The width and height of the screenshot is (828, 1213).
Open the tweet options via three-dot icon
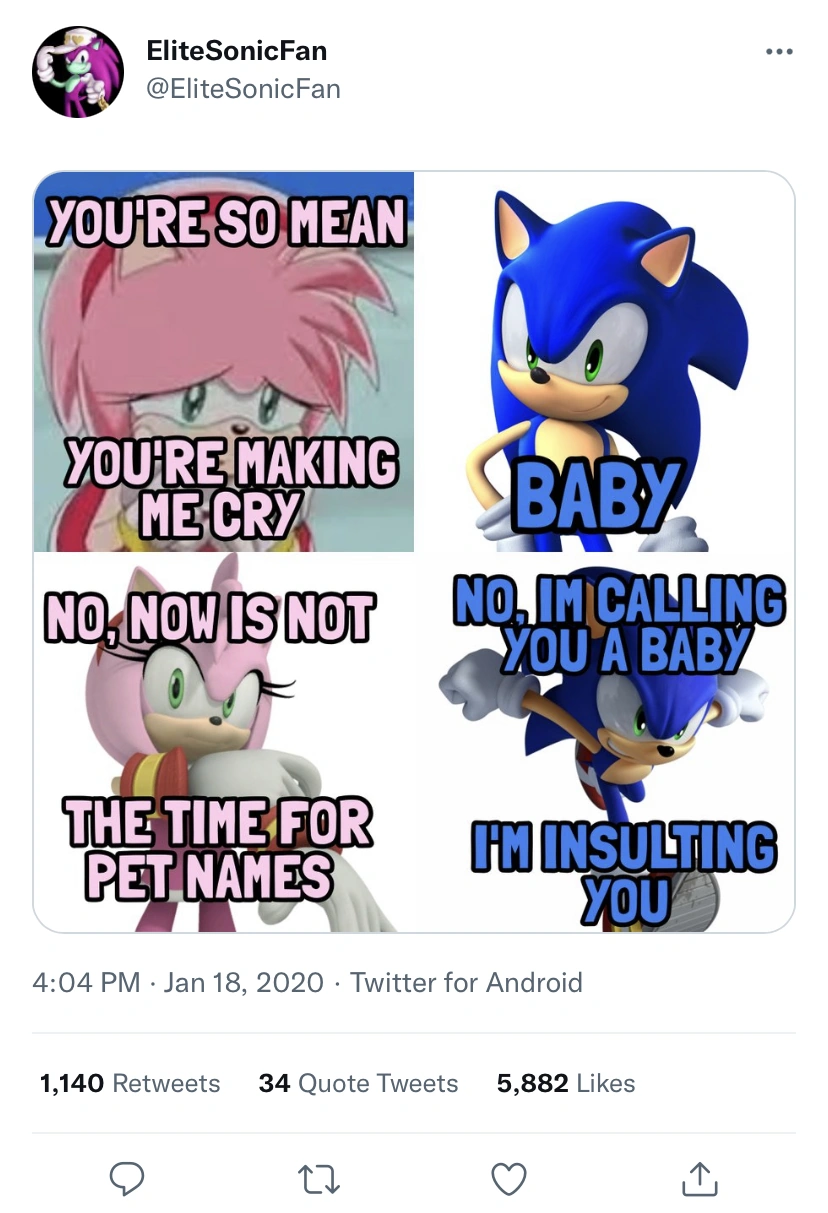pos(779,50)
